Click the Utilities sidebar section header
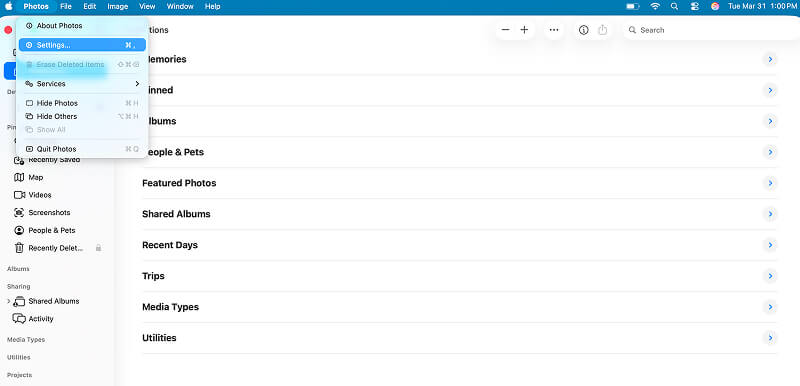Image resolution: width=800 pixels, height=386 pixels. 19,357
